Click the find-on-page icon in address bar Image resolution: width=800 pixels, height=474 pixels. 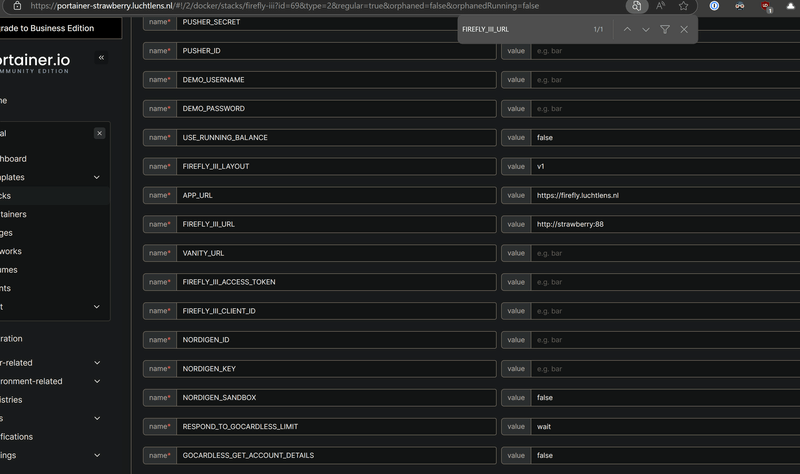637,6
